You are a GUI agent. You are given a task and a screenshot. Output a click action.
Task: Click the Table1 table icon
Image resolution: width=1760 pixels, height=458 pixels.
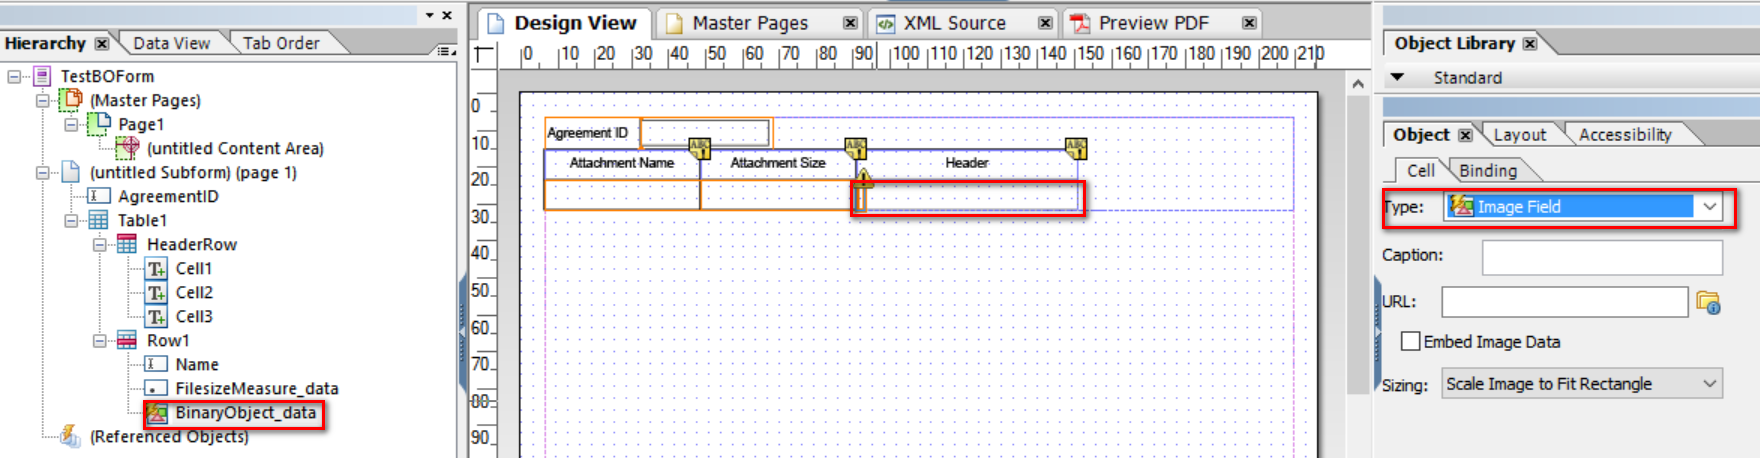point(99,220)
